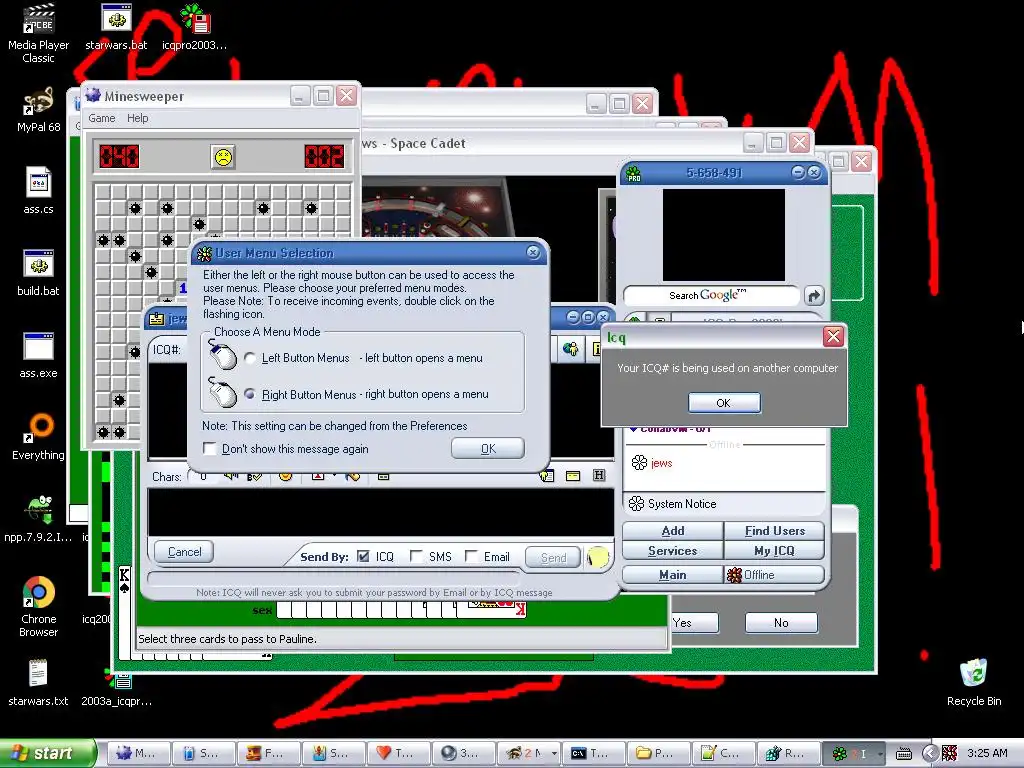The width and height of the screenshot is (1024, 768).
Task: Select the ass.exe desktop icon
Action: click(39, 356)
